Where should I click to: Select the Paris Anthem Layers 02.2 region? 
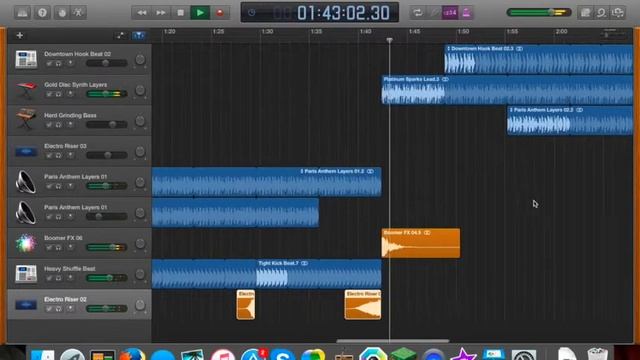point(570,120)
